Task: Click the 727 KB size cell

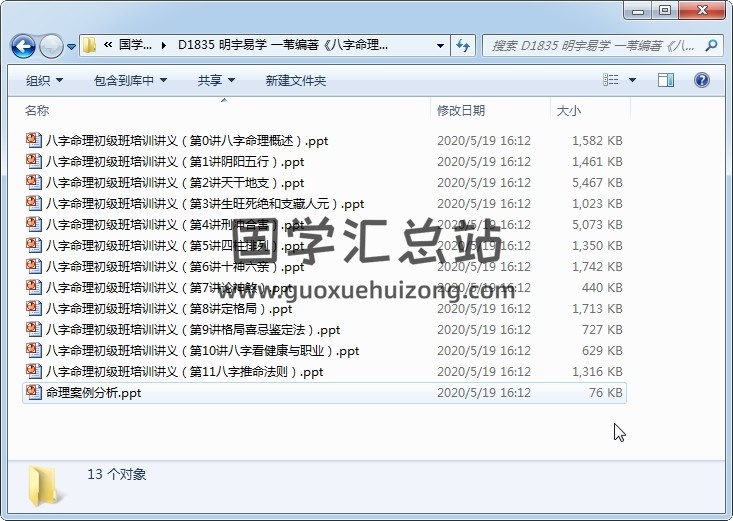Action: (602, 330)
